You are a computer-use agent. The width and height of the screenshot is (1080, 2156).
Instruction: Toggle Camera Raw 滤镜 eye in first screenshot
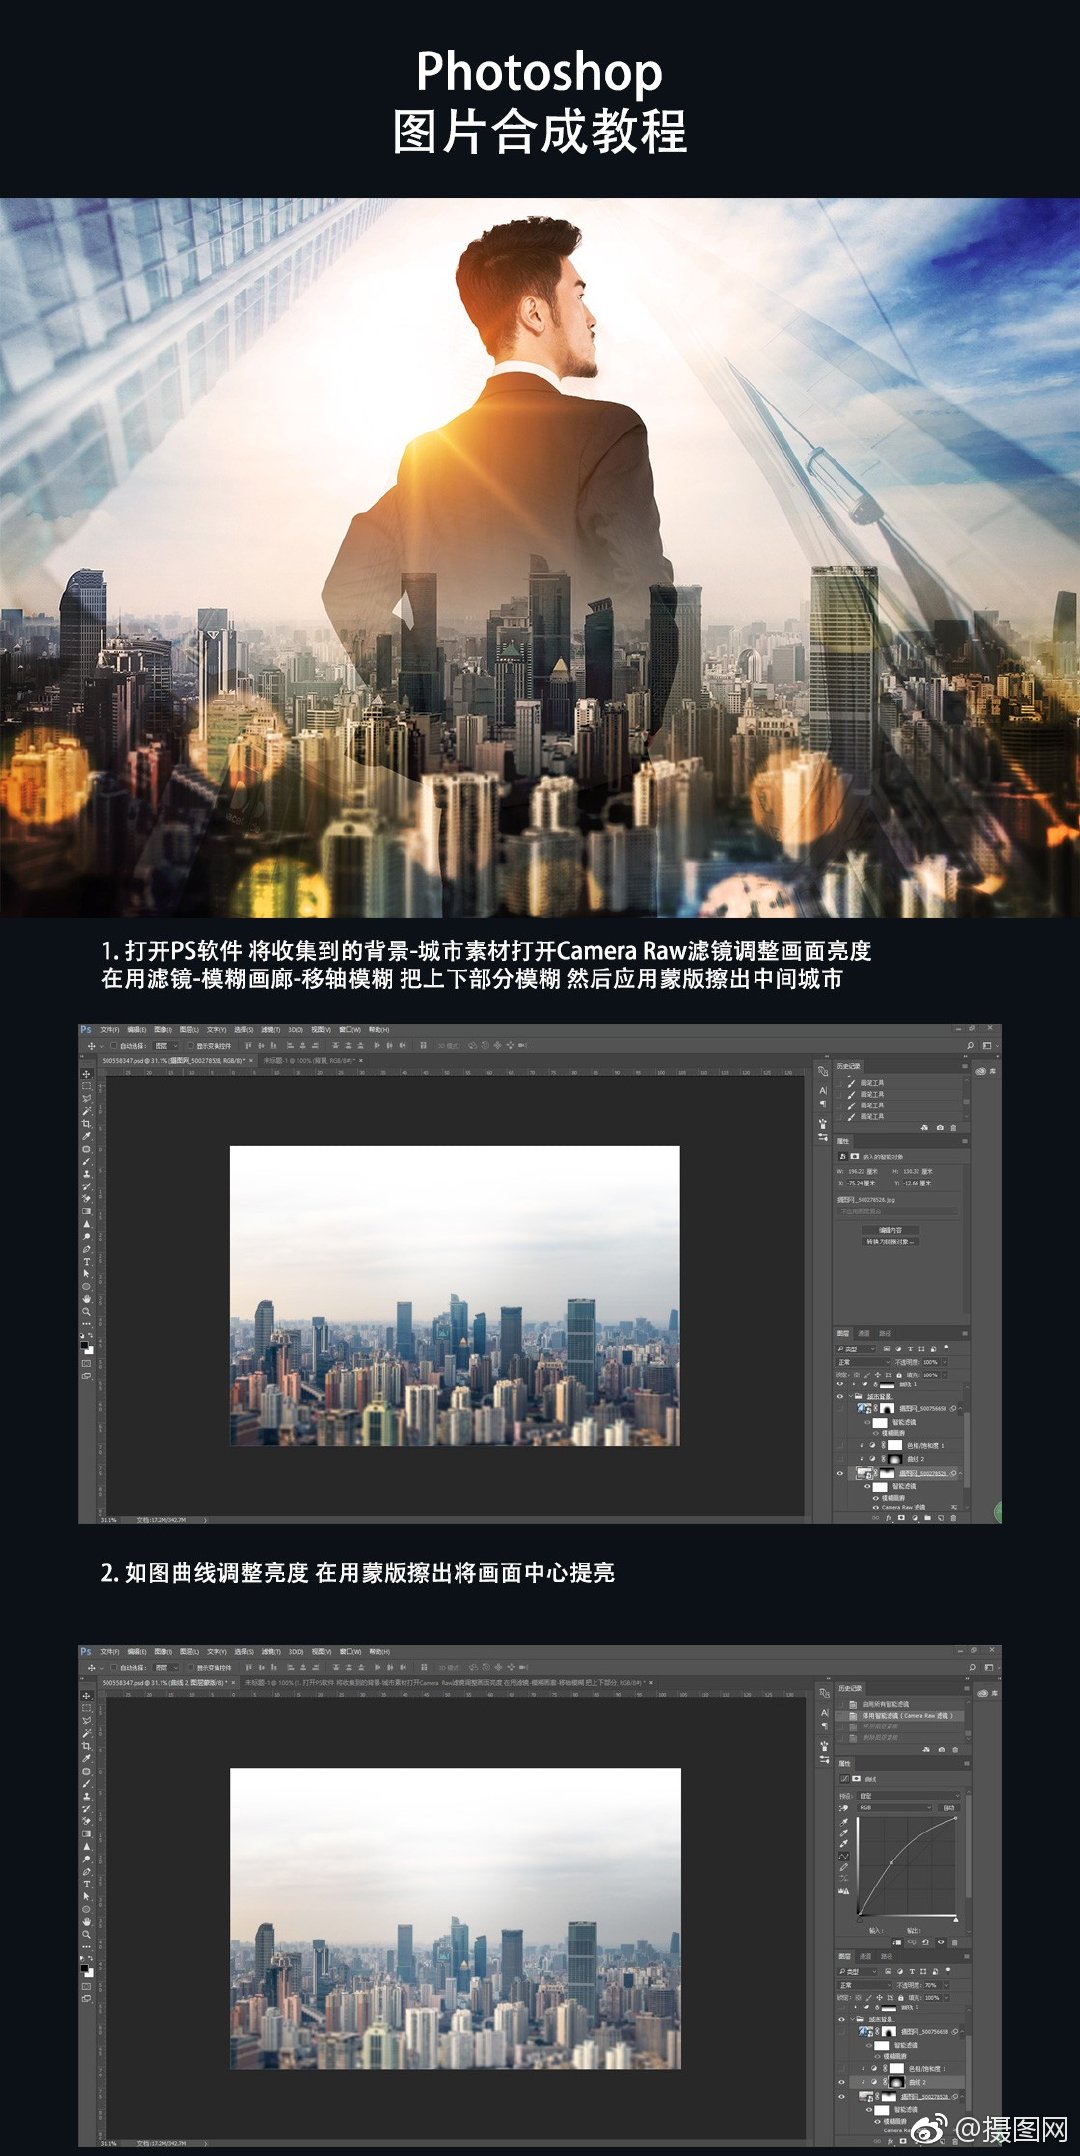pos(876,1508)
